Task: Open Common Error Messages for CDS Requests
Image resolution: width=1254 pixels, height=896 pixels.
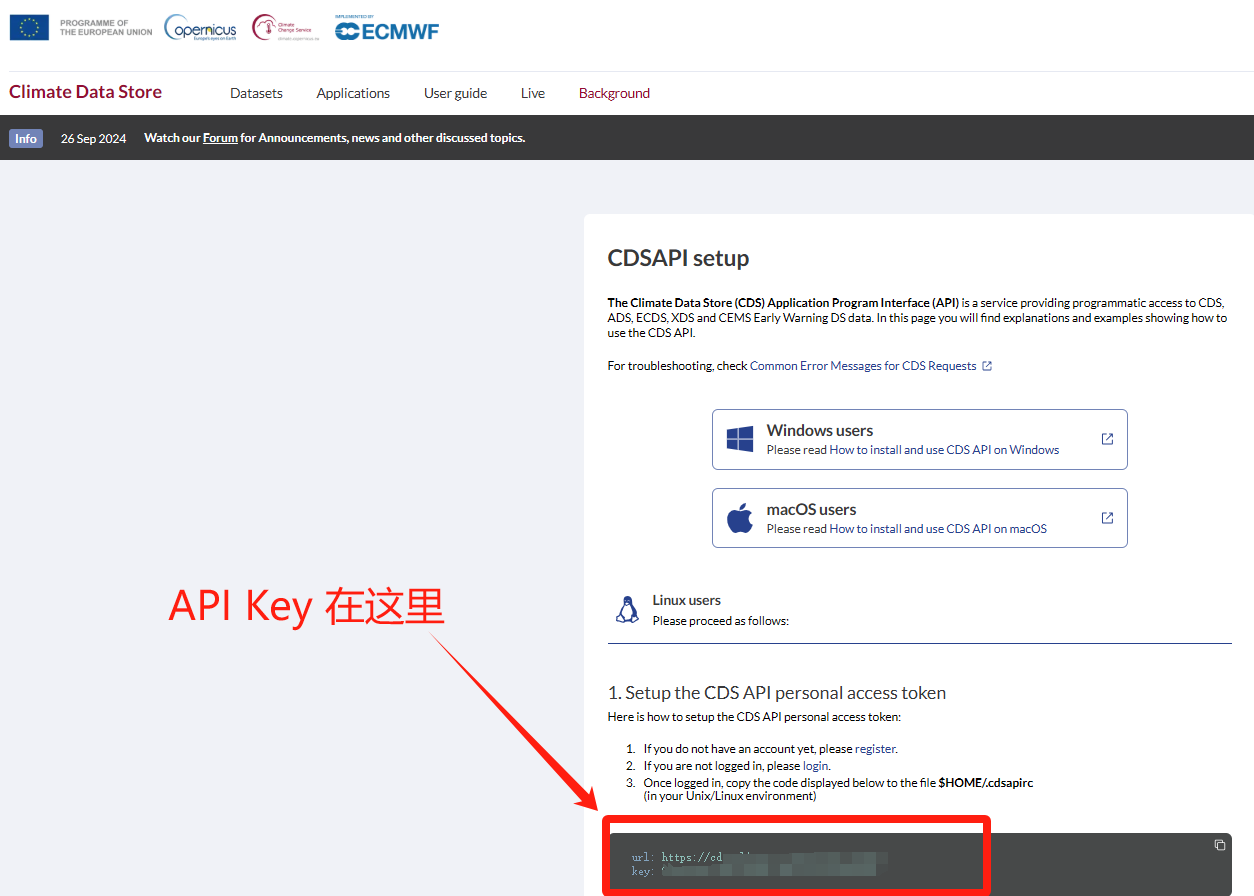Action: click(863, 366)
